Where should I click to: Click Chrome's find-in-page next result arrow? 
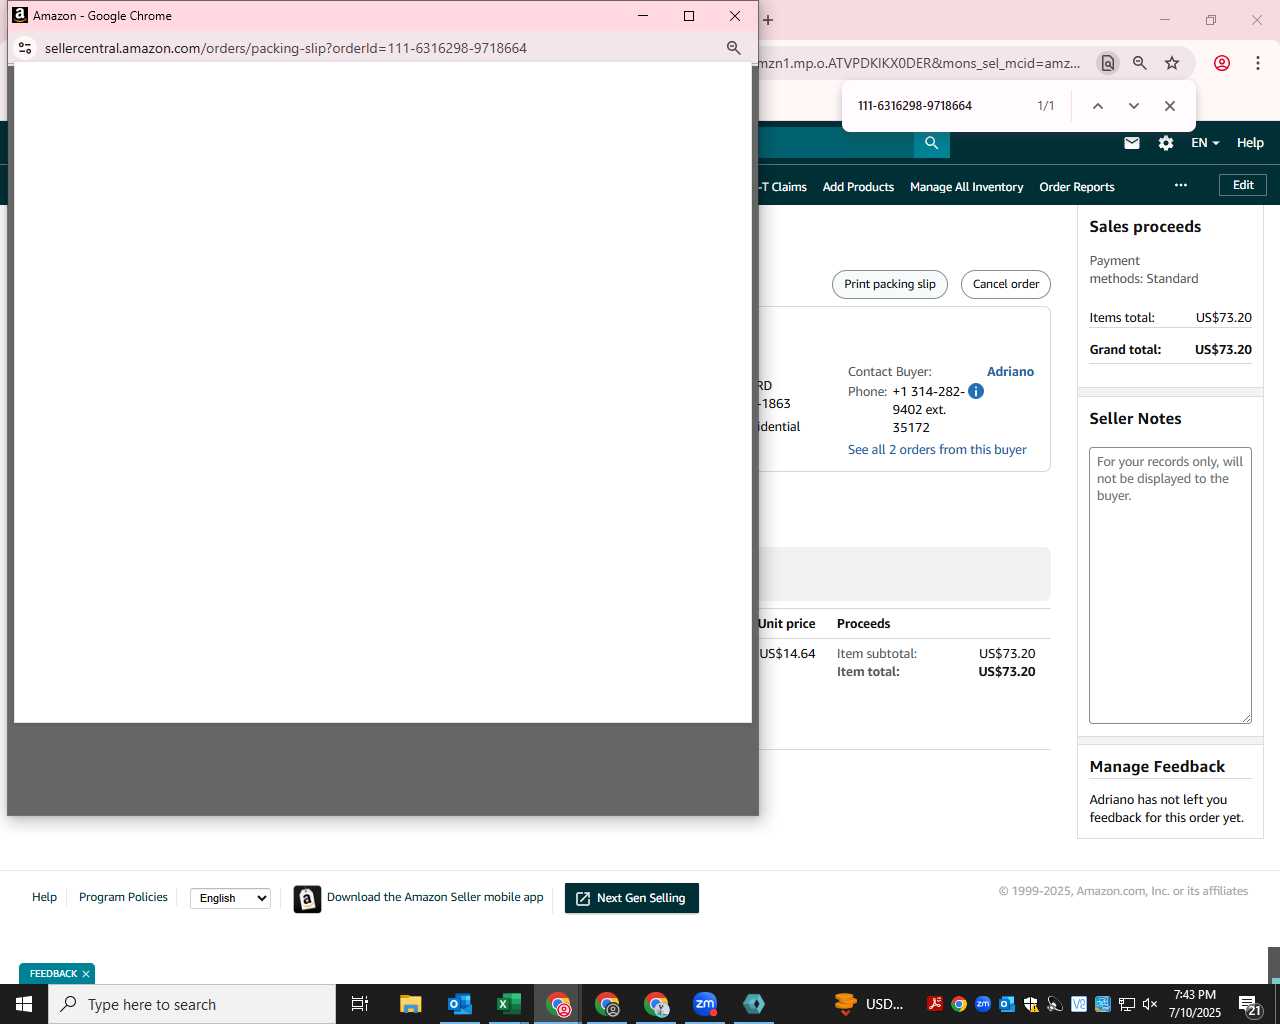click(1133, 106)
